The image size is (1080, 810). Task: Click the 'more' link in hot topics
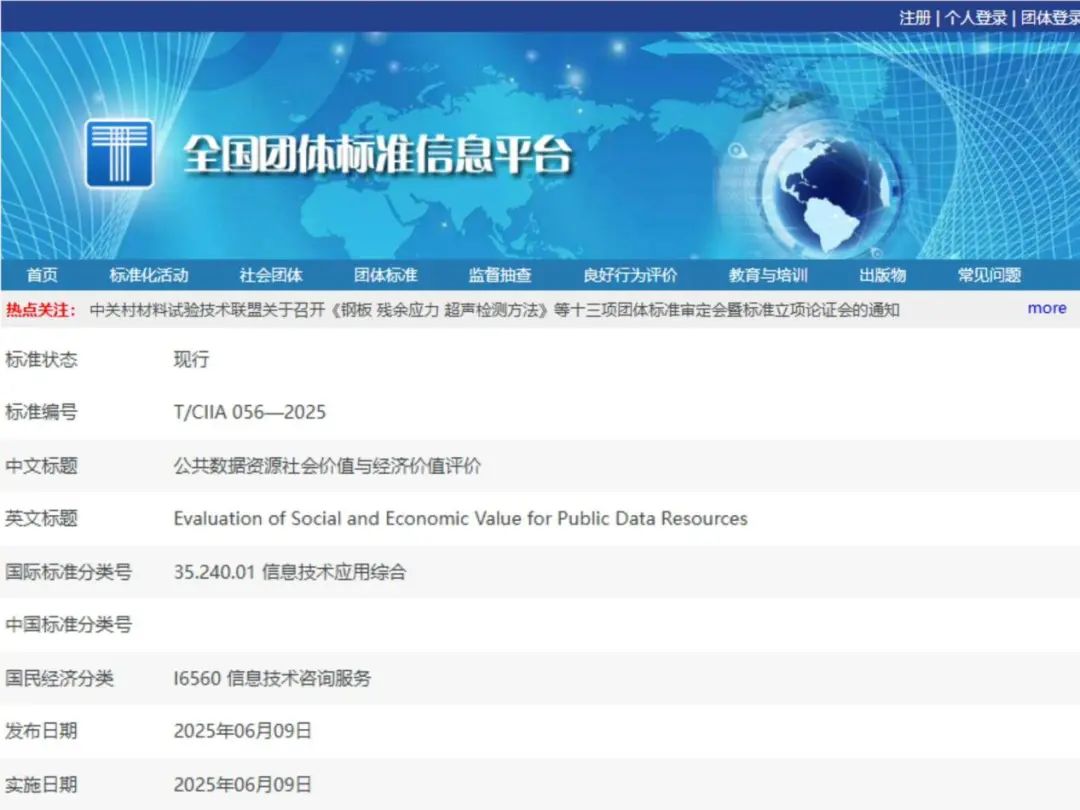pyautogui.click(x=1047, y=308)
